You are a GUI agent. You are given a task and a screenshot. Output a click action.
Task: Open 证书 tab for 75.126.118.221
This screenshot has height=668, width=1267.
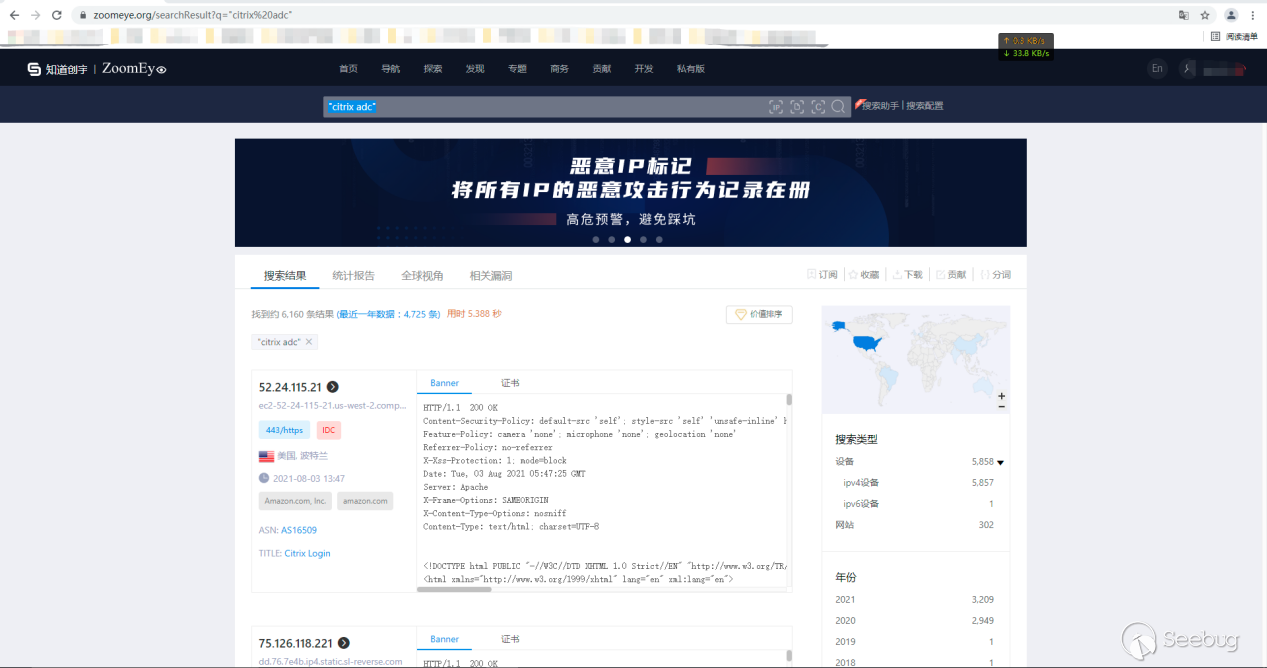[510, 639]
